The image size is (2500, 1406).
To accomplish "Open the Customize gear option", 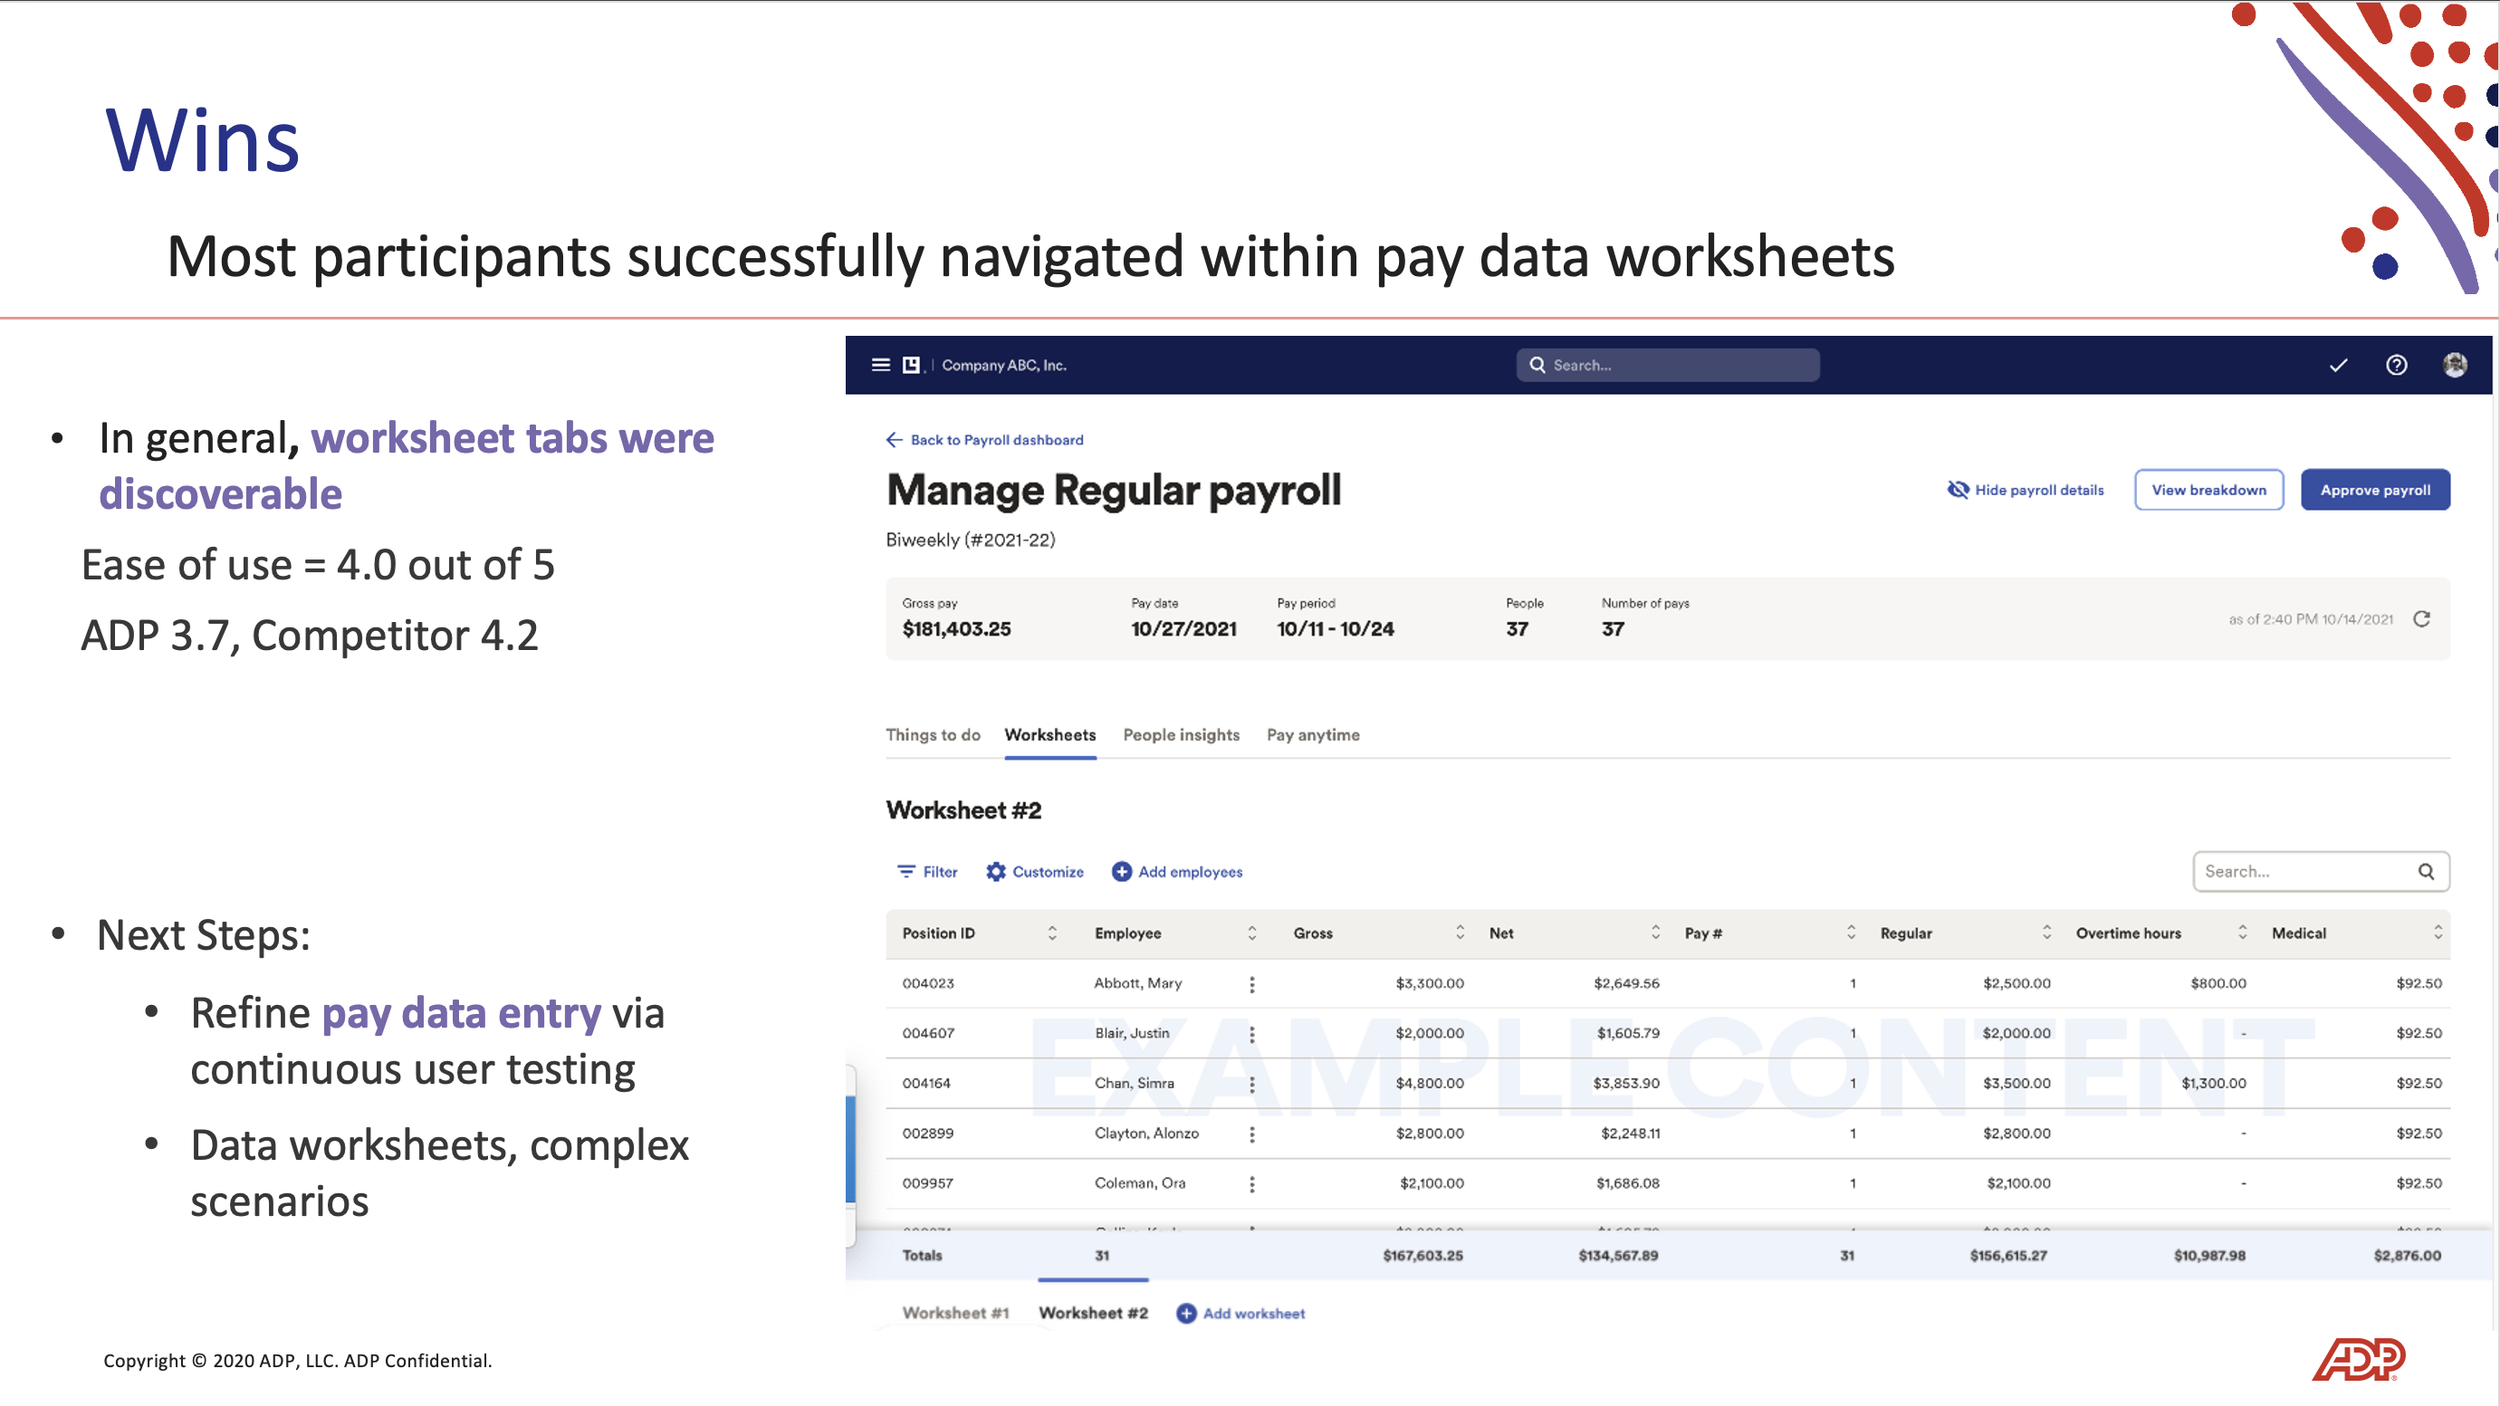I will tap(1035, 872).
